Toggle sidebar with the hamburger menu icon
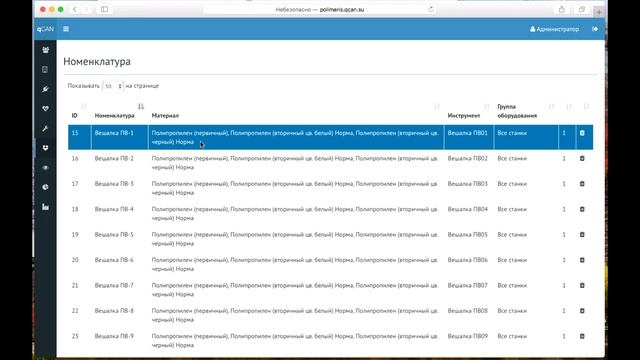640x360 pixels. tap(66, 29)
